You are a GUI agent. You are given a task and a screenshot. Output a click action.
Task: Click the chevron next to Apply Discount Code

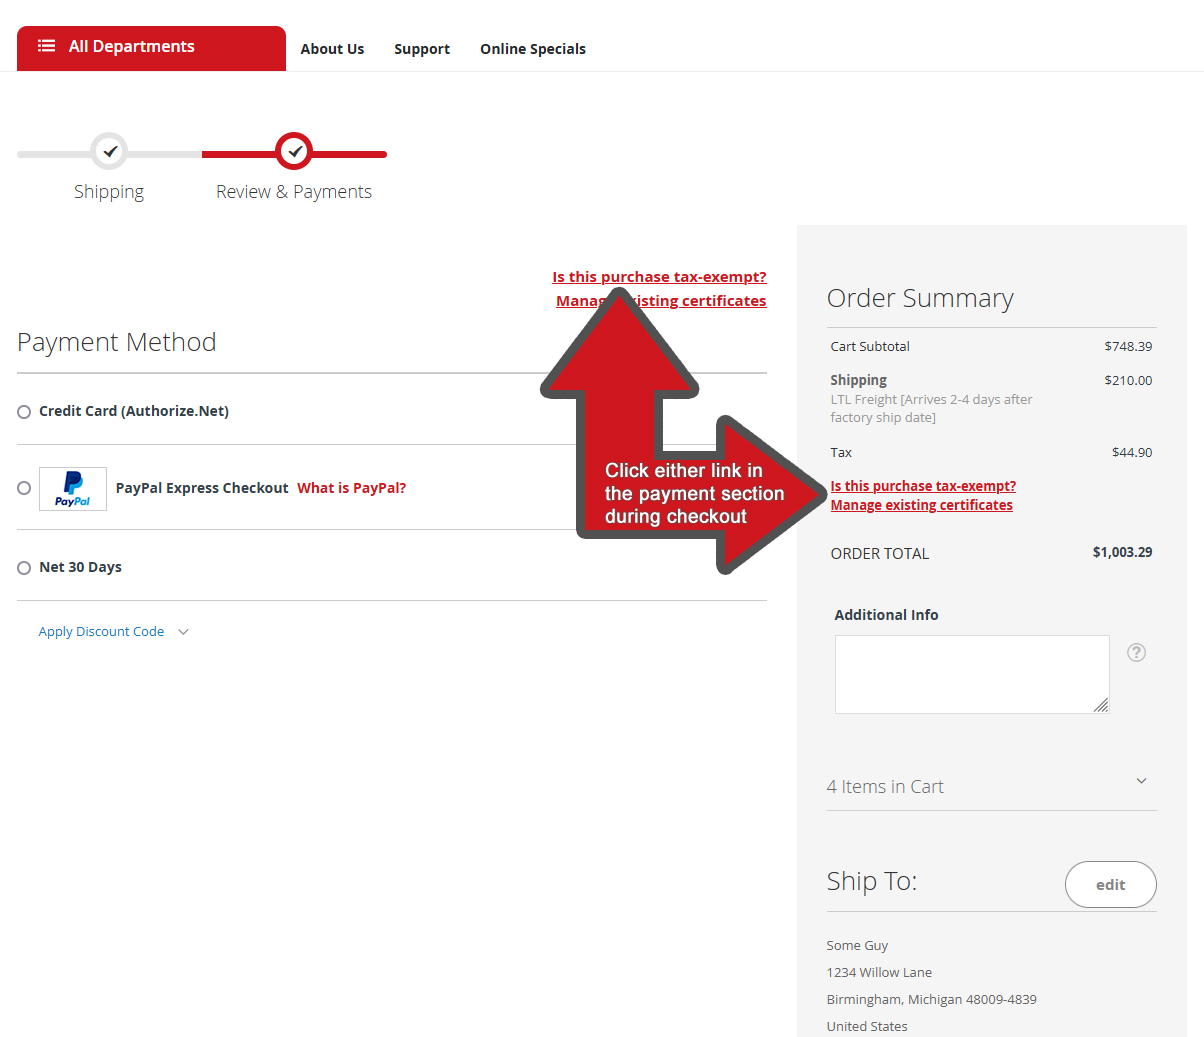click(183, 632)
